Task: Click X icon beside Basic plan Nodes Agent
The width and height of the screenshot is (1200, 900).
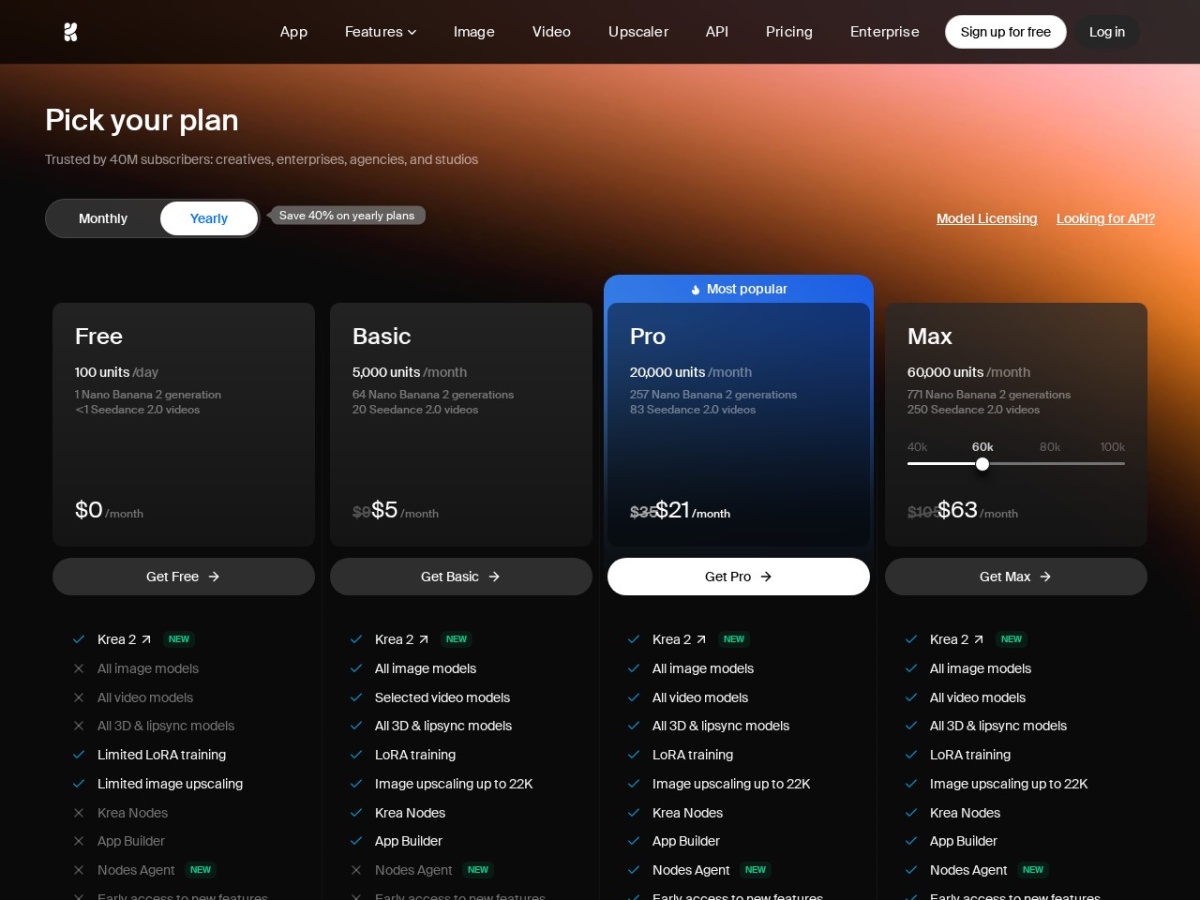Action: tap(356, 870)
